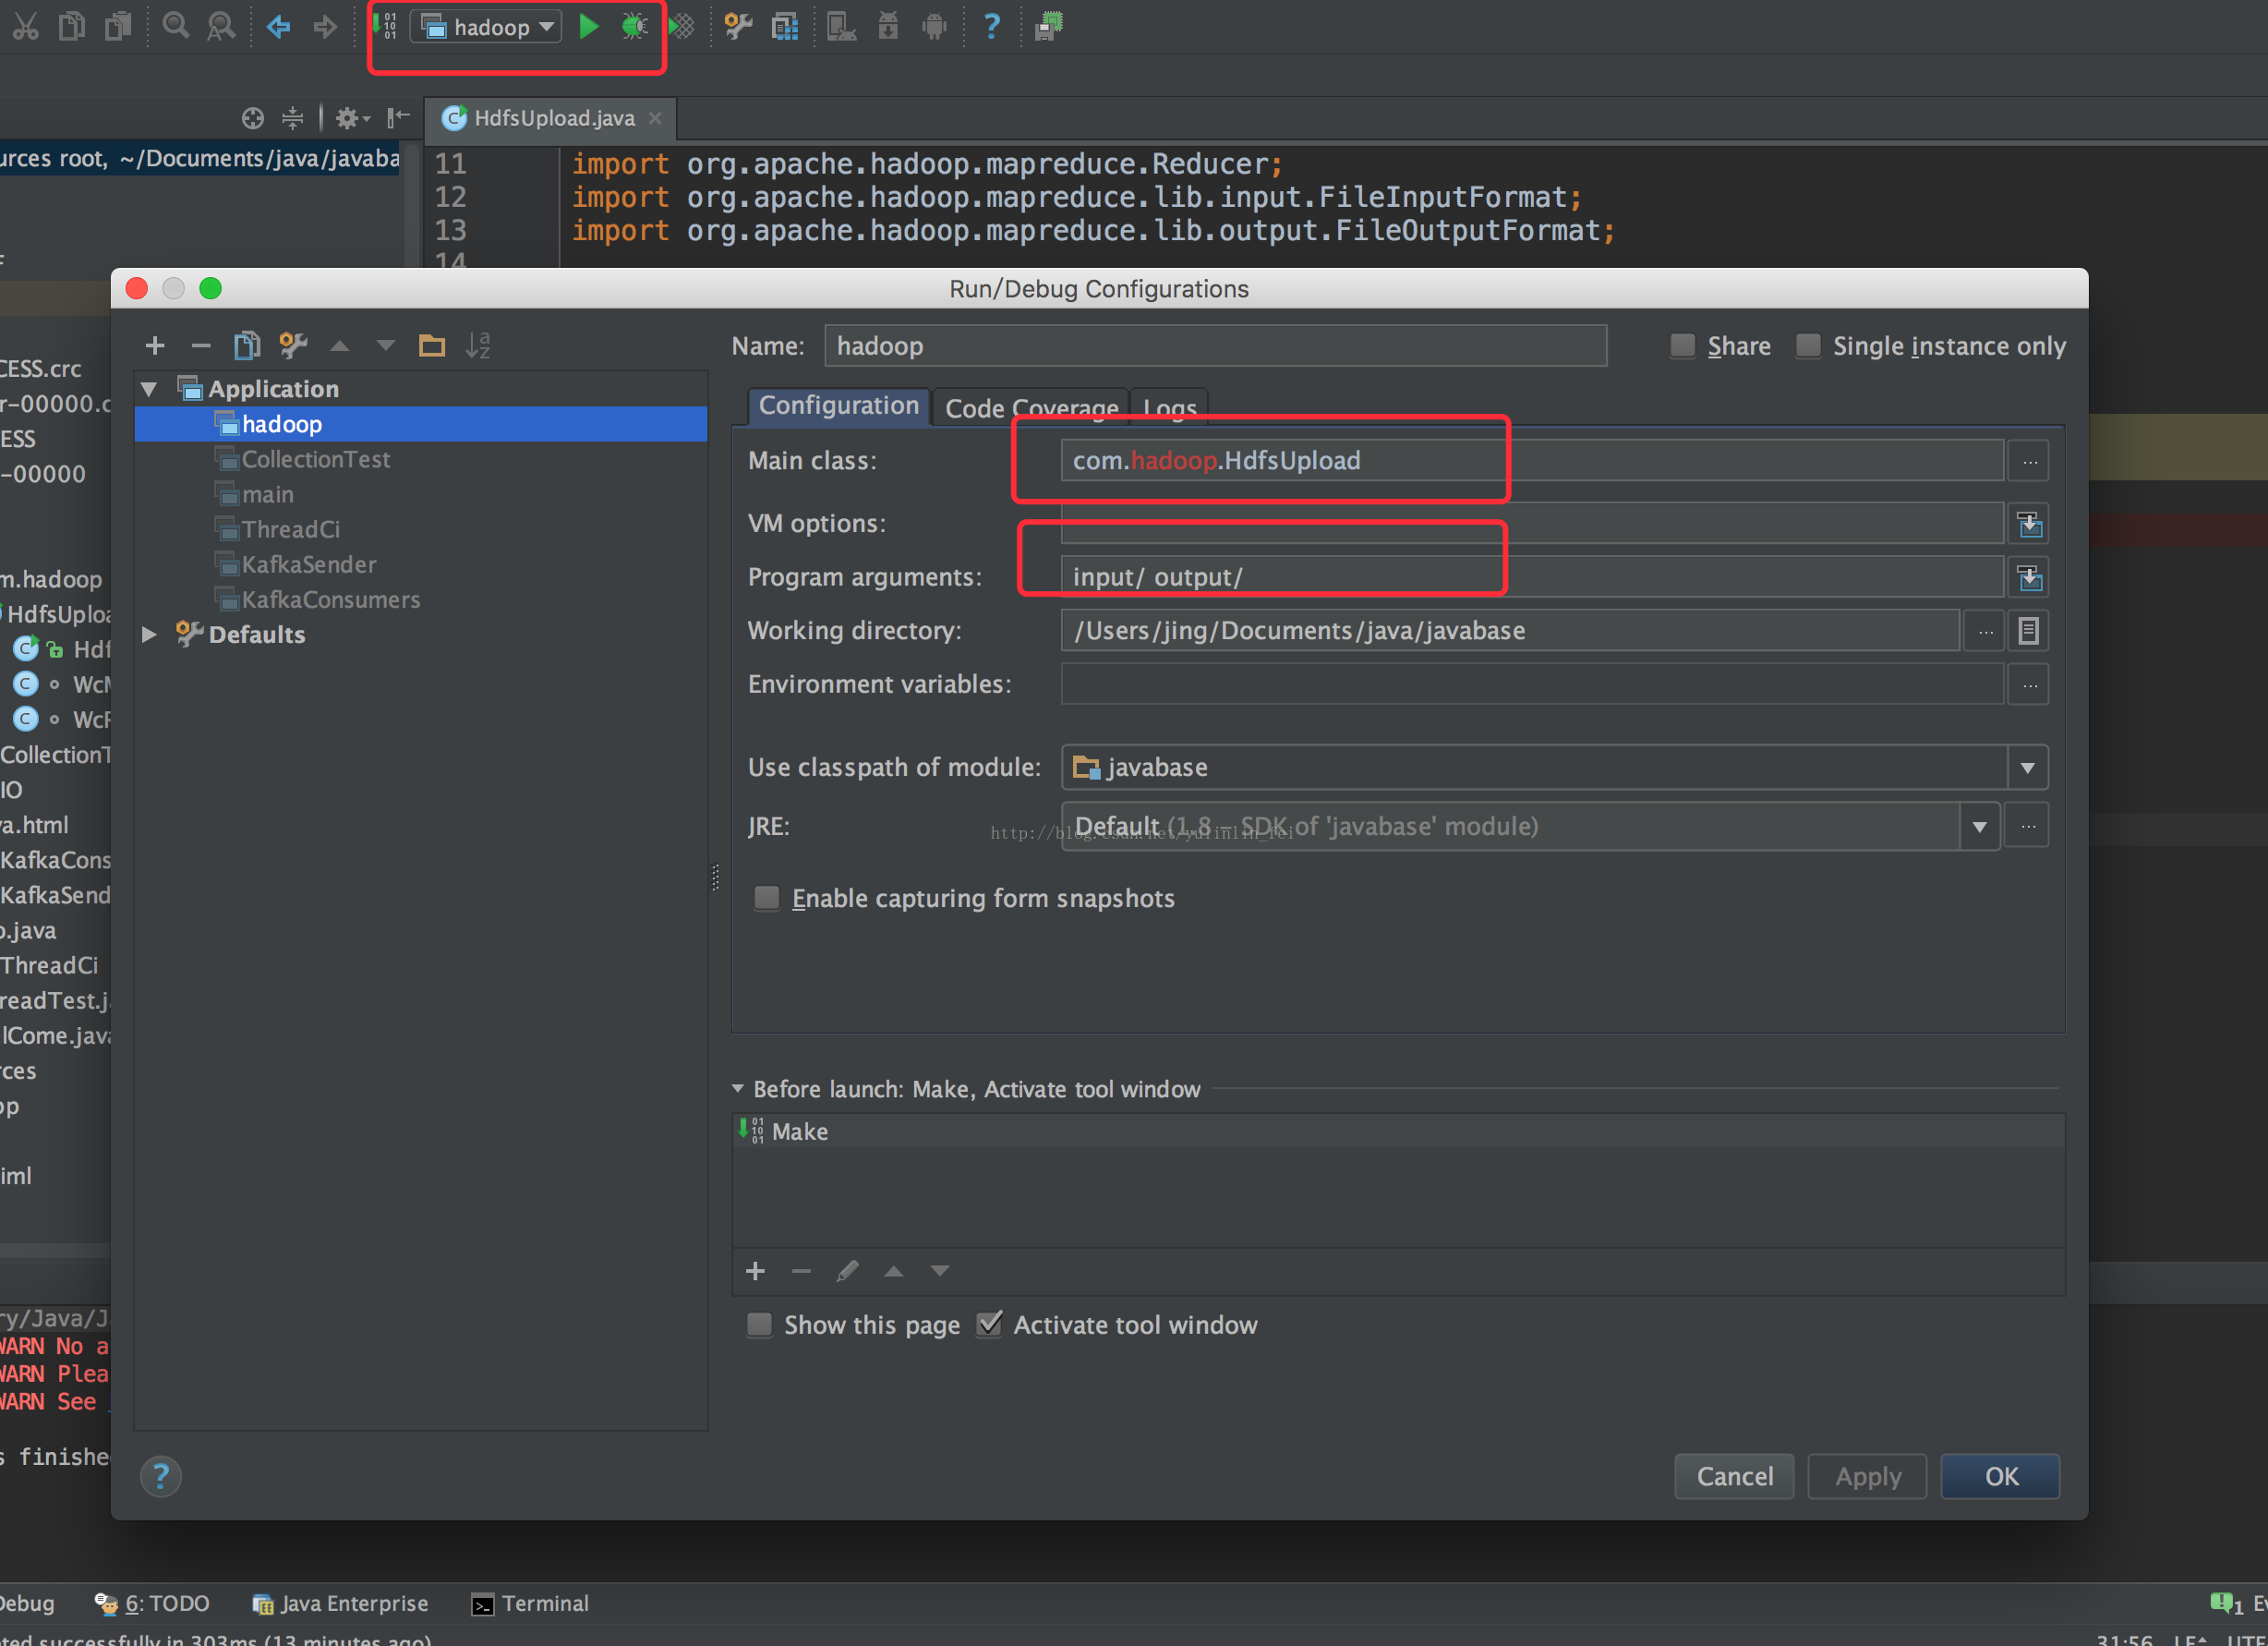Viewport: 2268px width, 1646px height.
Task: Edit defaults wrench icon in dialog
Action: 293,346
